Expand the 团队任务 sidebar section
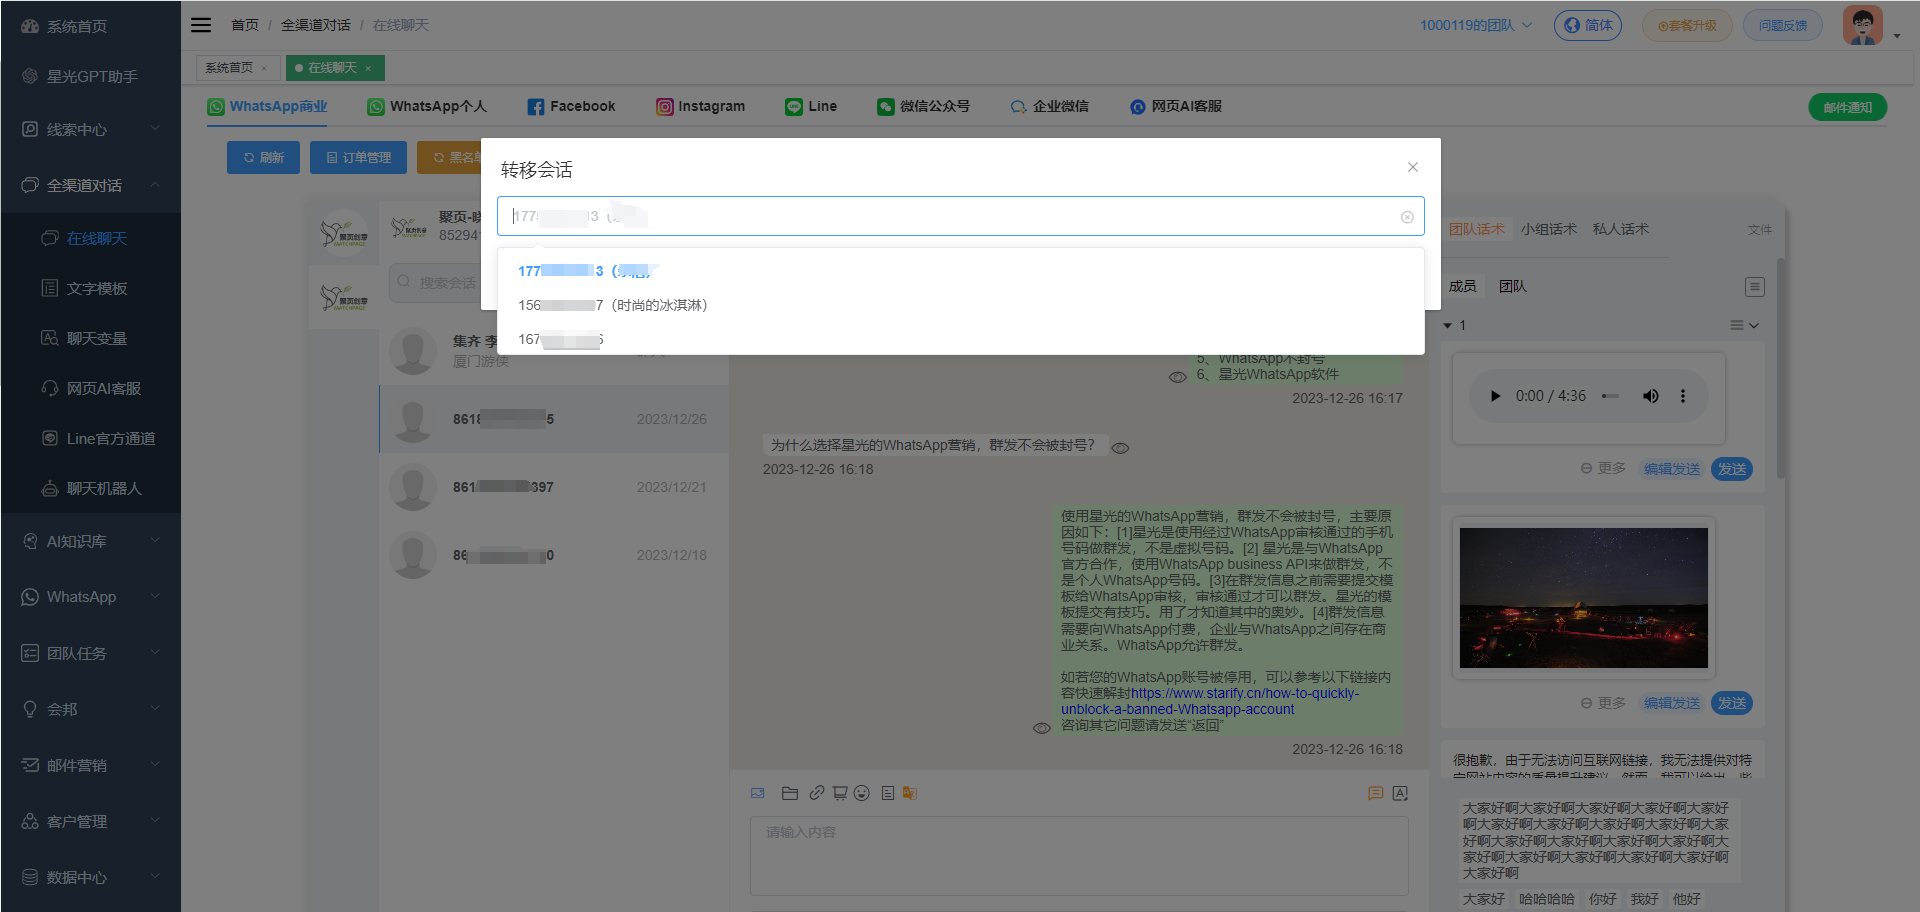 pyautogui.click(x=90, y=653)
